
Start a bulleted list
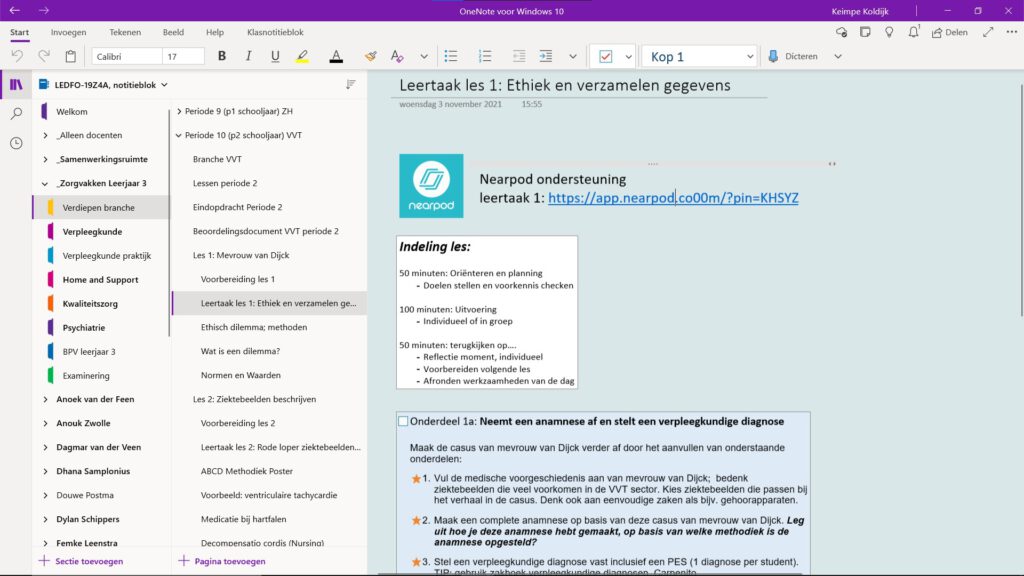[451, 56]
